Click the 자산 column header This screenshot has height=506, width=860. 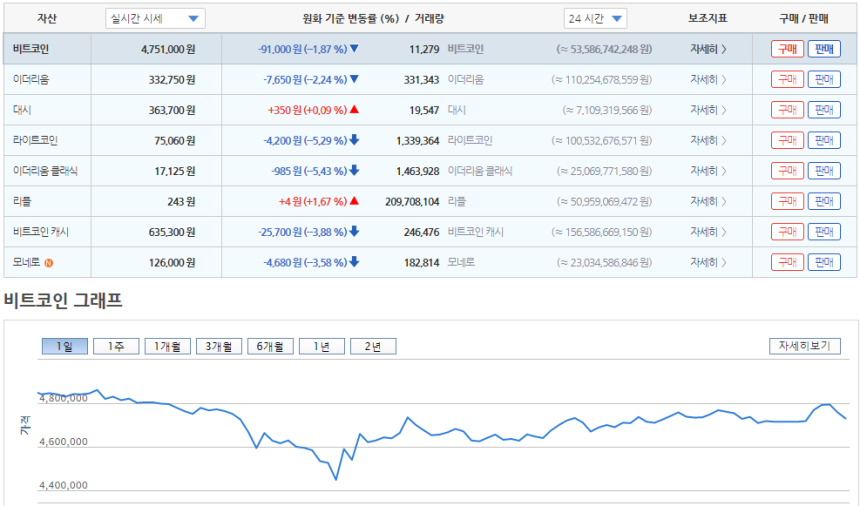click(47, 18)
